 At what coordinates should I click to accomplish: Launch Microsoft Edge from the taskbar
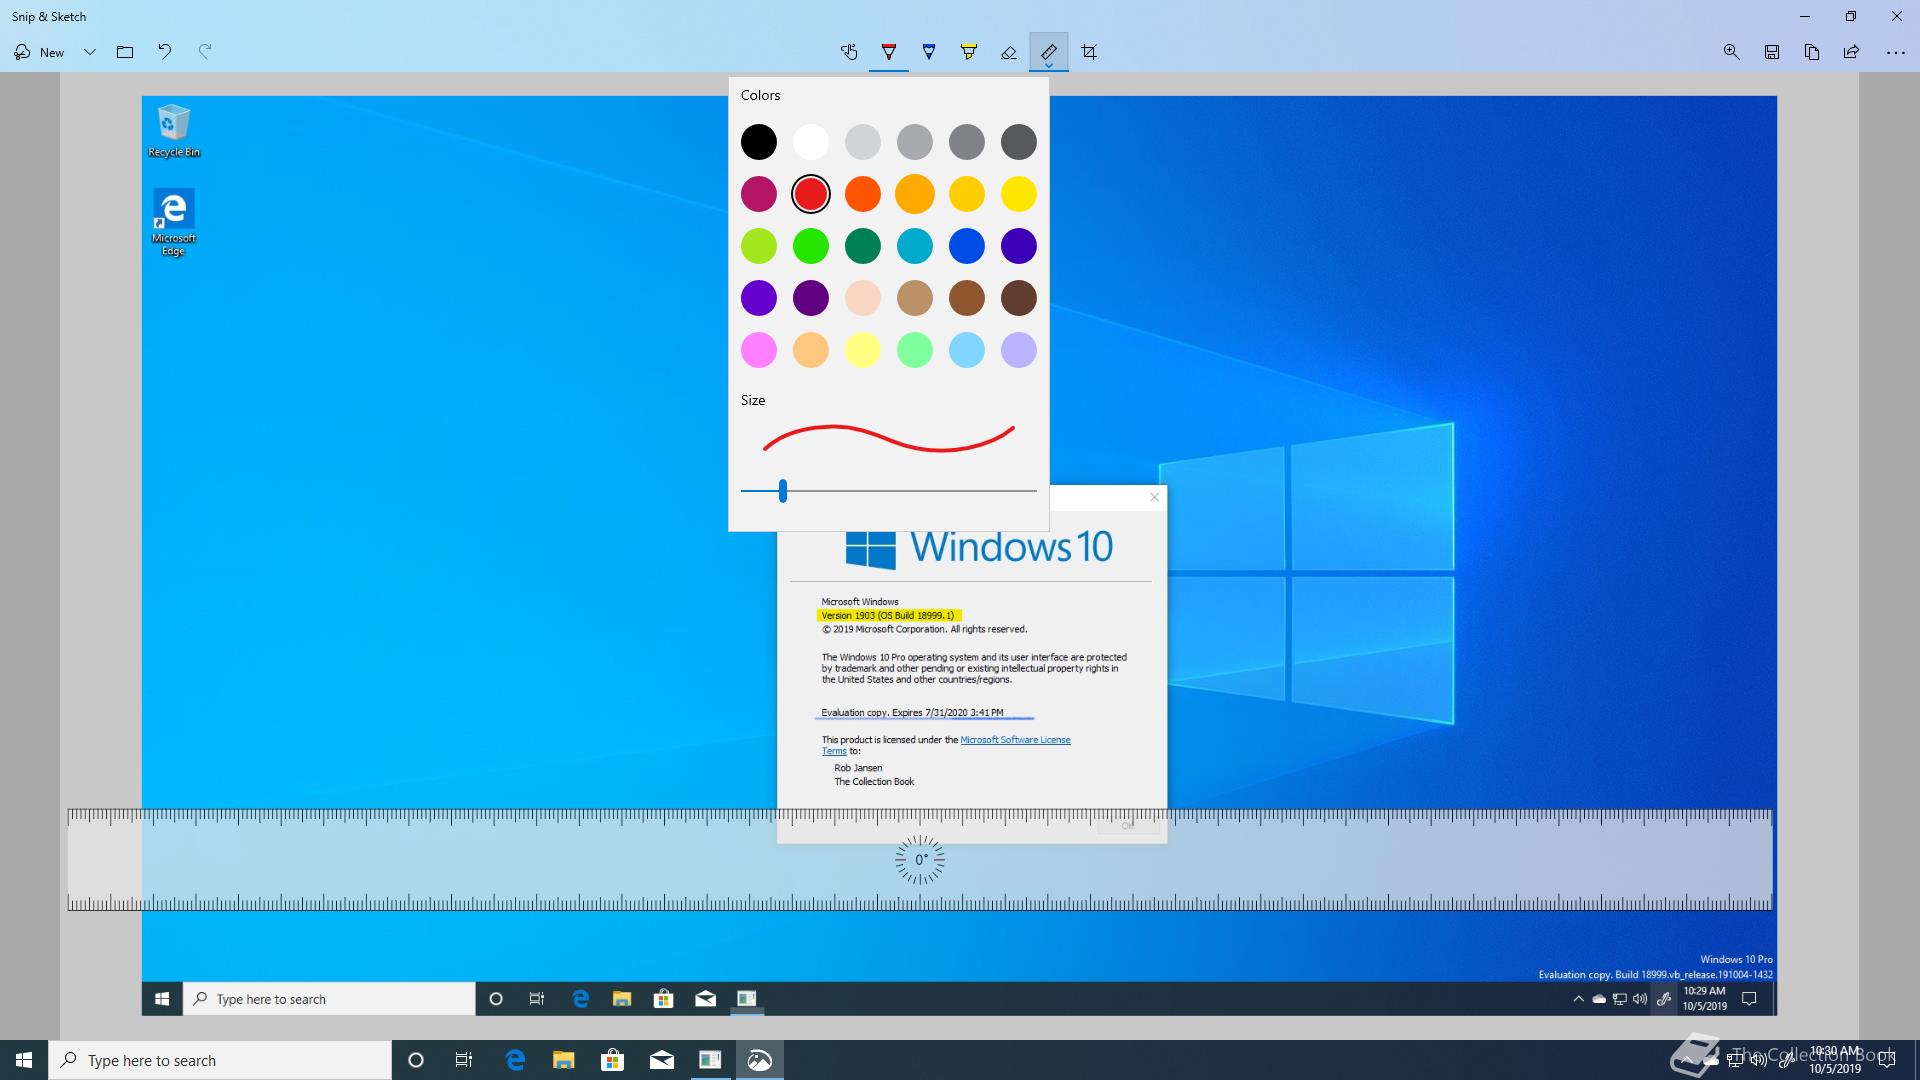[x=515, y=1060]
